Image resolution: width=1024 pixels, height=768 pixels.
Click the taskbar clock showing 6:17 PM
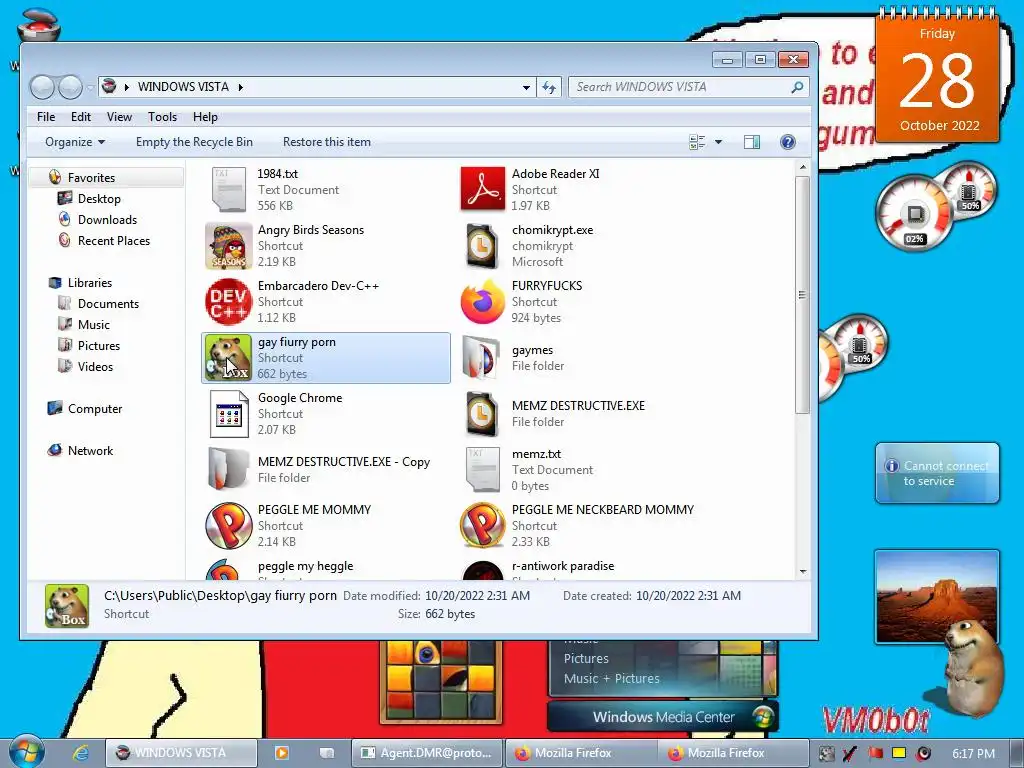973,753
